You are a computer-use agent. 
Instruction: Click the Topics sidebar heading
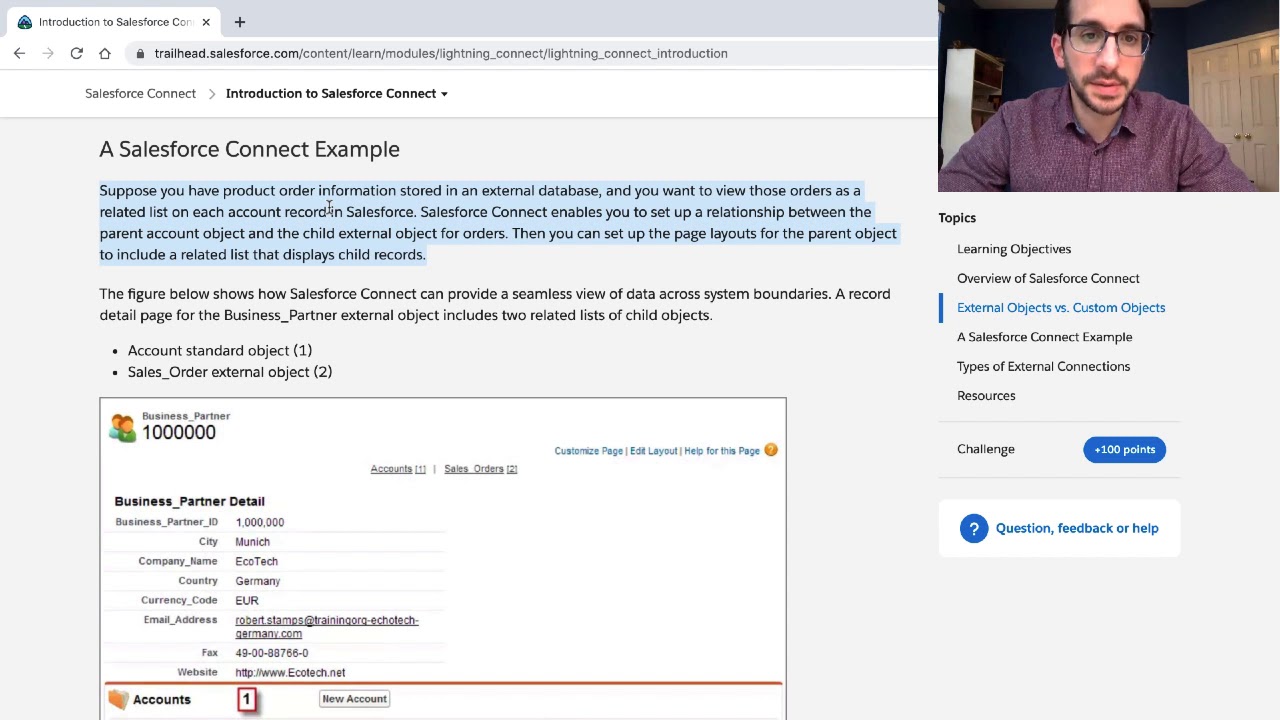(x=957, y=218)
